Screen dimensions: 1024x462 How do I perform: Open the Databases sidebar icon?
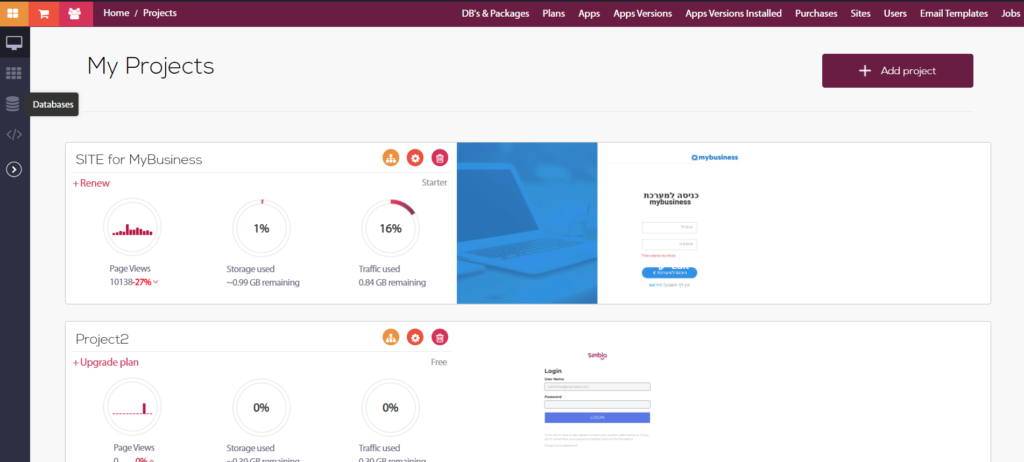14,104
